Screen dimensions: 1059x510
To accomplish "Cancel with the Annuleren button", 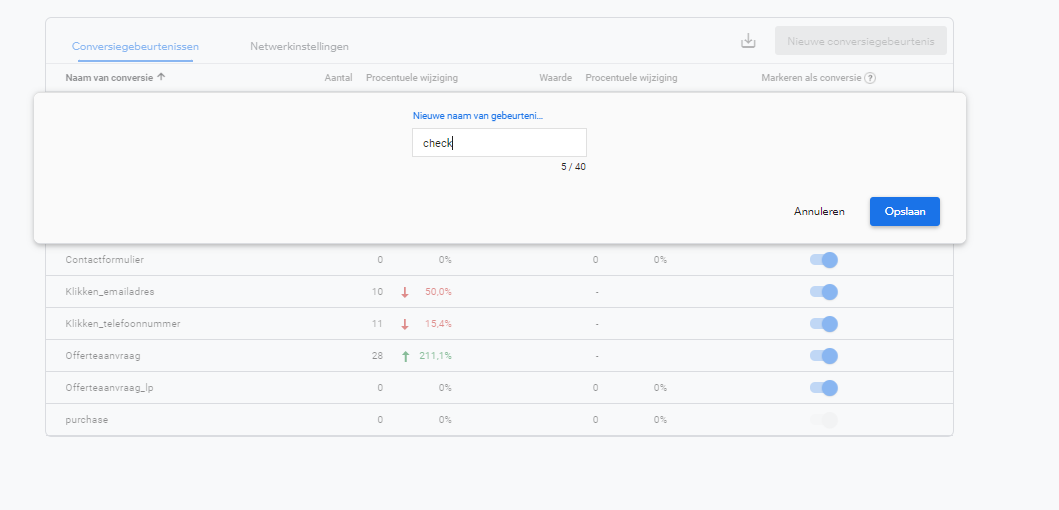I will [819, 211].
